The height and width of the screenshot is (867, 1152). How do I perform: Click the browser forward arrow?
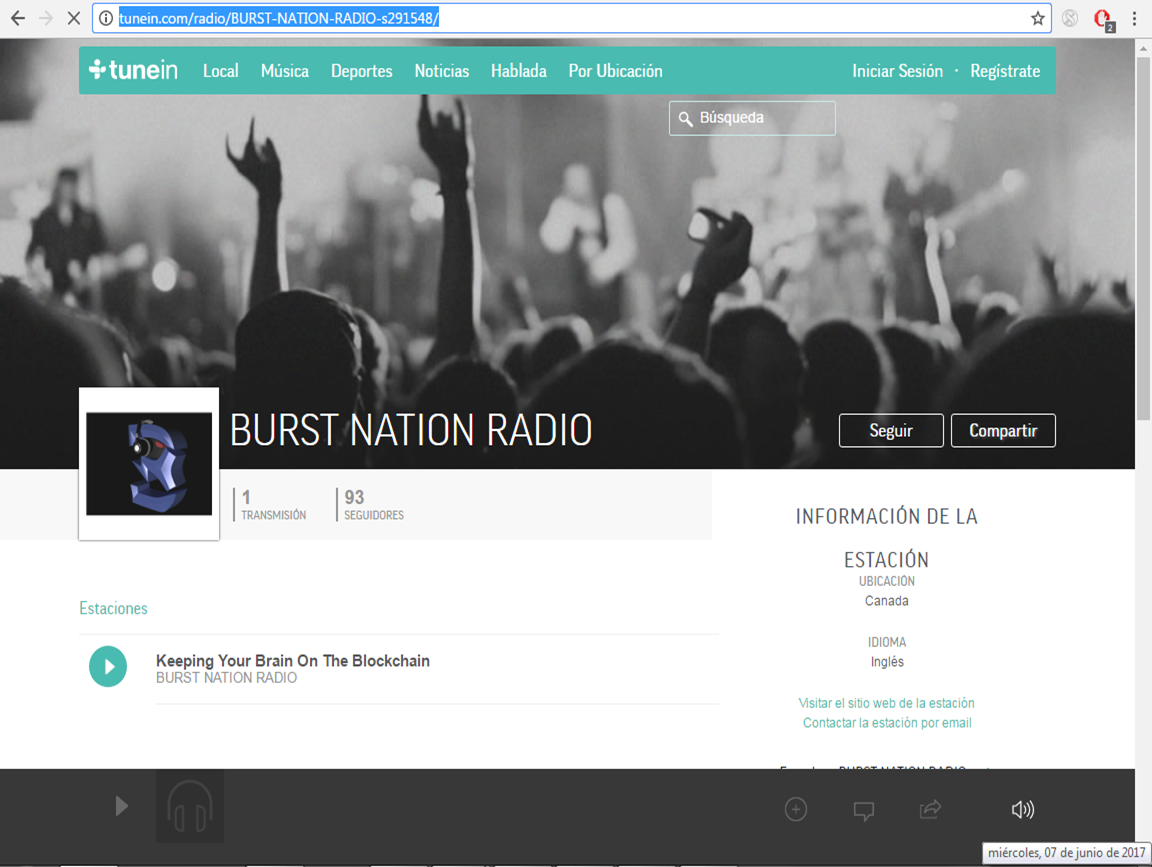(x=46, y=18)
